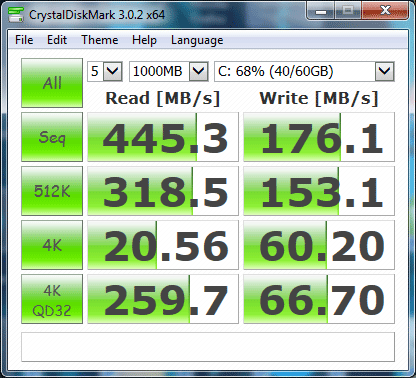
Task: Click the CrystalDiskMark app icon in title bar
Action: 16,14
